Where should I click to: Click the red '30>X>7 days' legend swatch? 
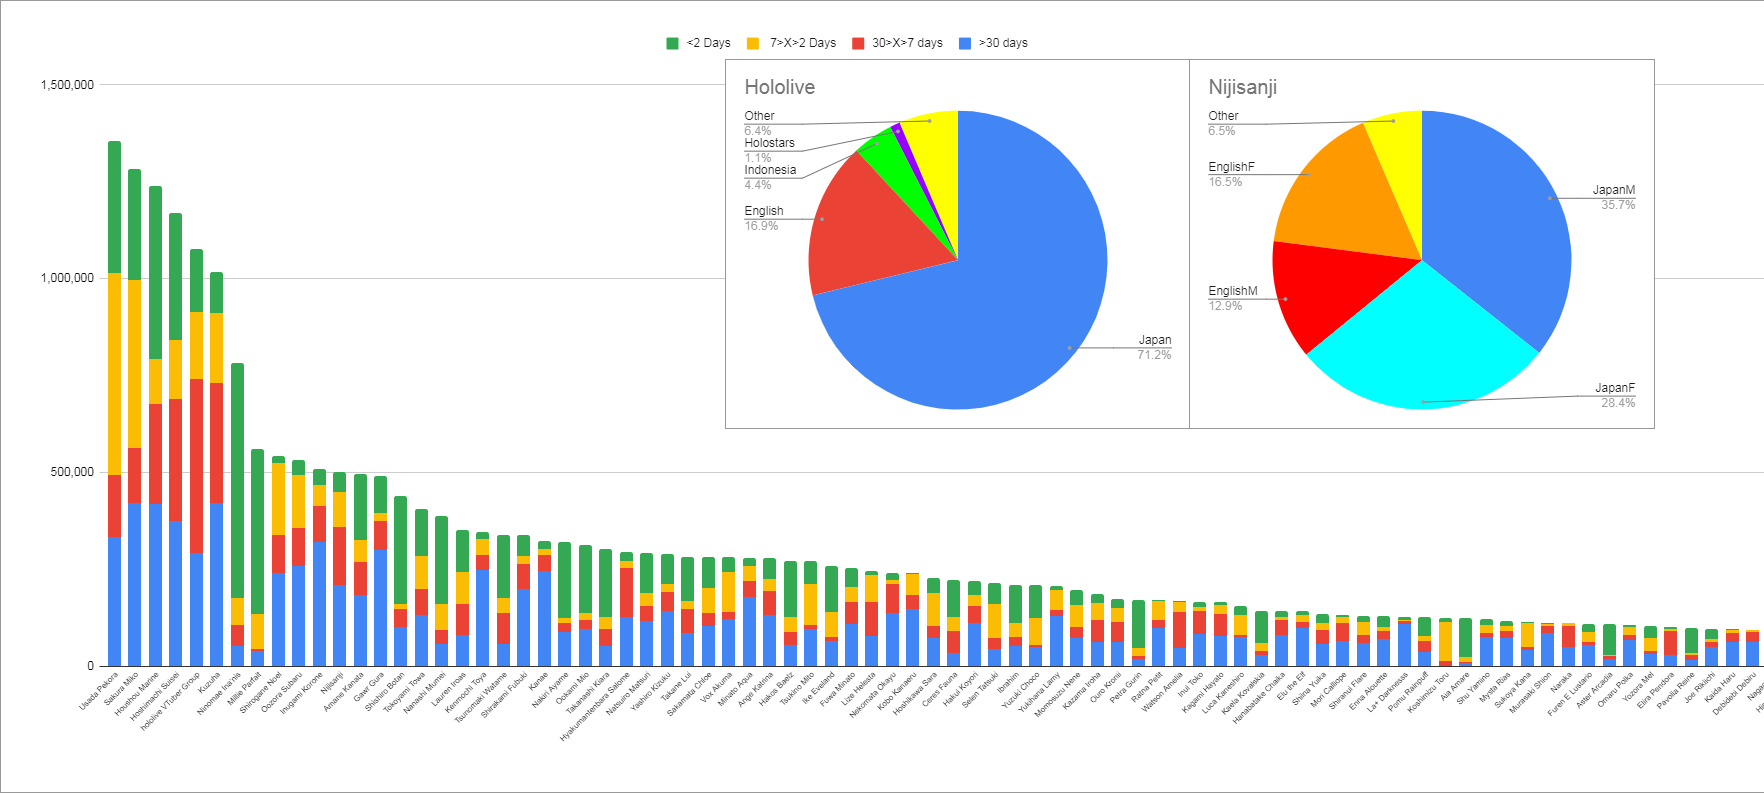point(858,43)
